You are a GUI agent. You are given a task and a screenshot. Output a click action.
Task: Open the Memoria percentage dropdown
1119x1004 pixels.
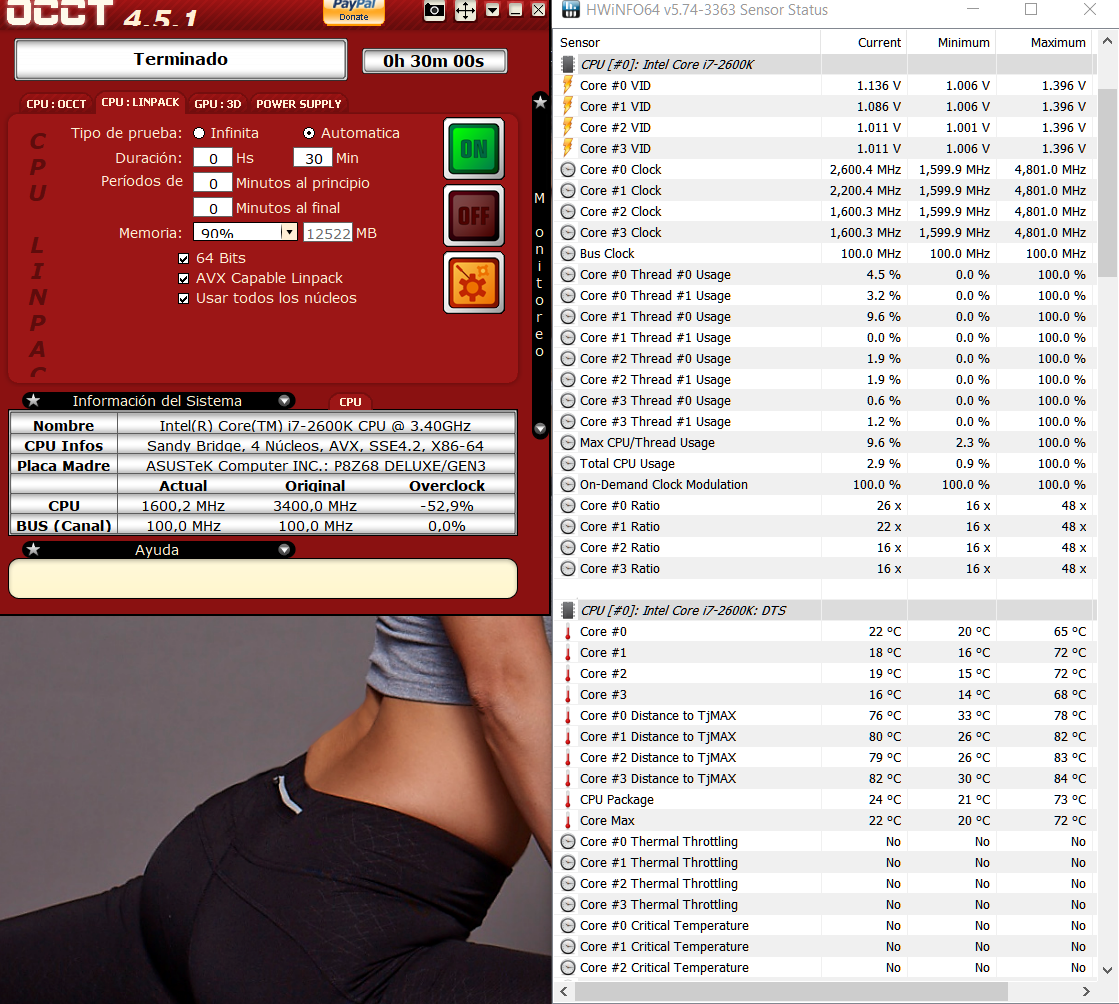click(288, 232)
